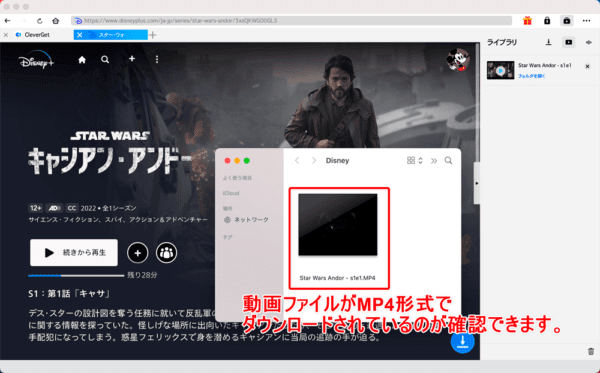Click Star Wars Andor s1e1 library thumbnail
The image size is (600, 373).
(x=501, y=70)
